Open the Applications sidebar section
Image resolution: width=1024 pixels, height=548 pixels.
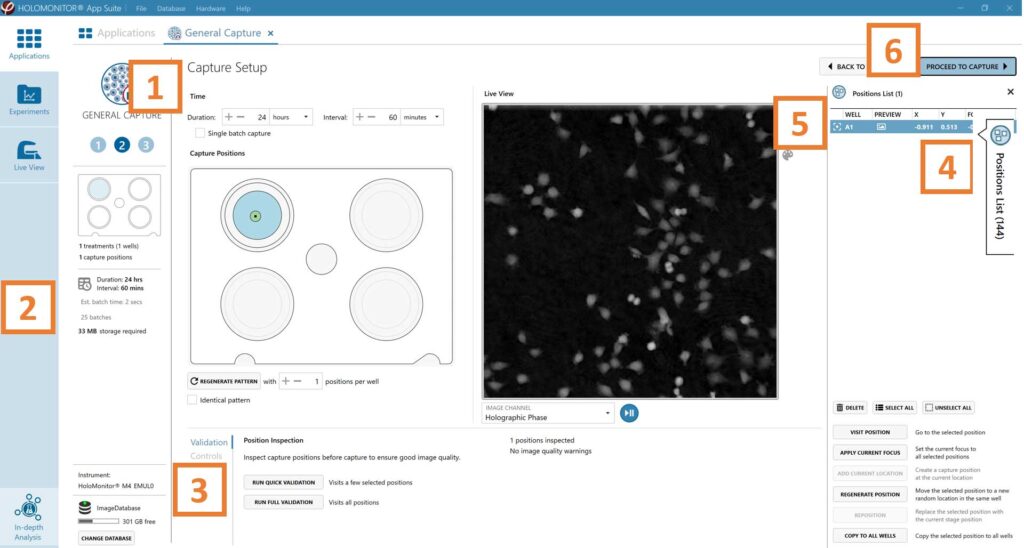[x=29, y=44]
